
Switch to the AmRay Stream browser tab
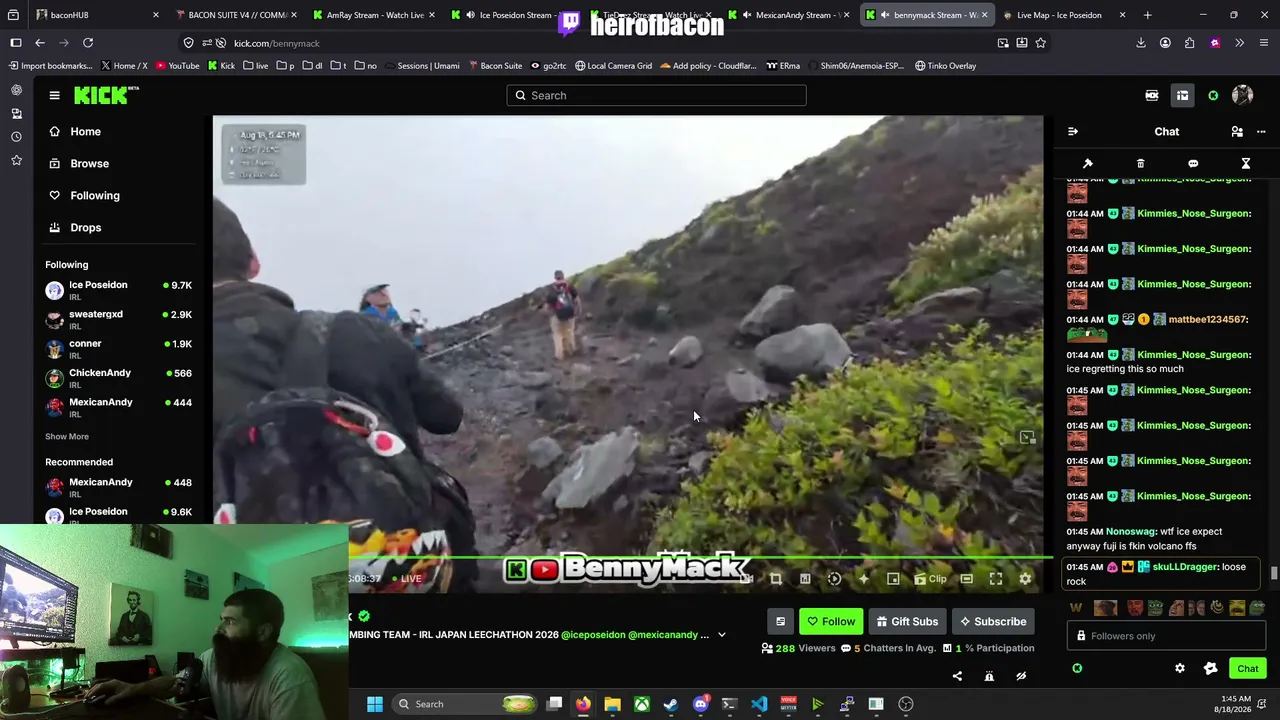372,15
